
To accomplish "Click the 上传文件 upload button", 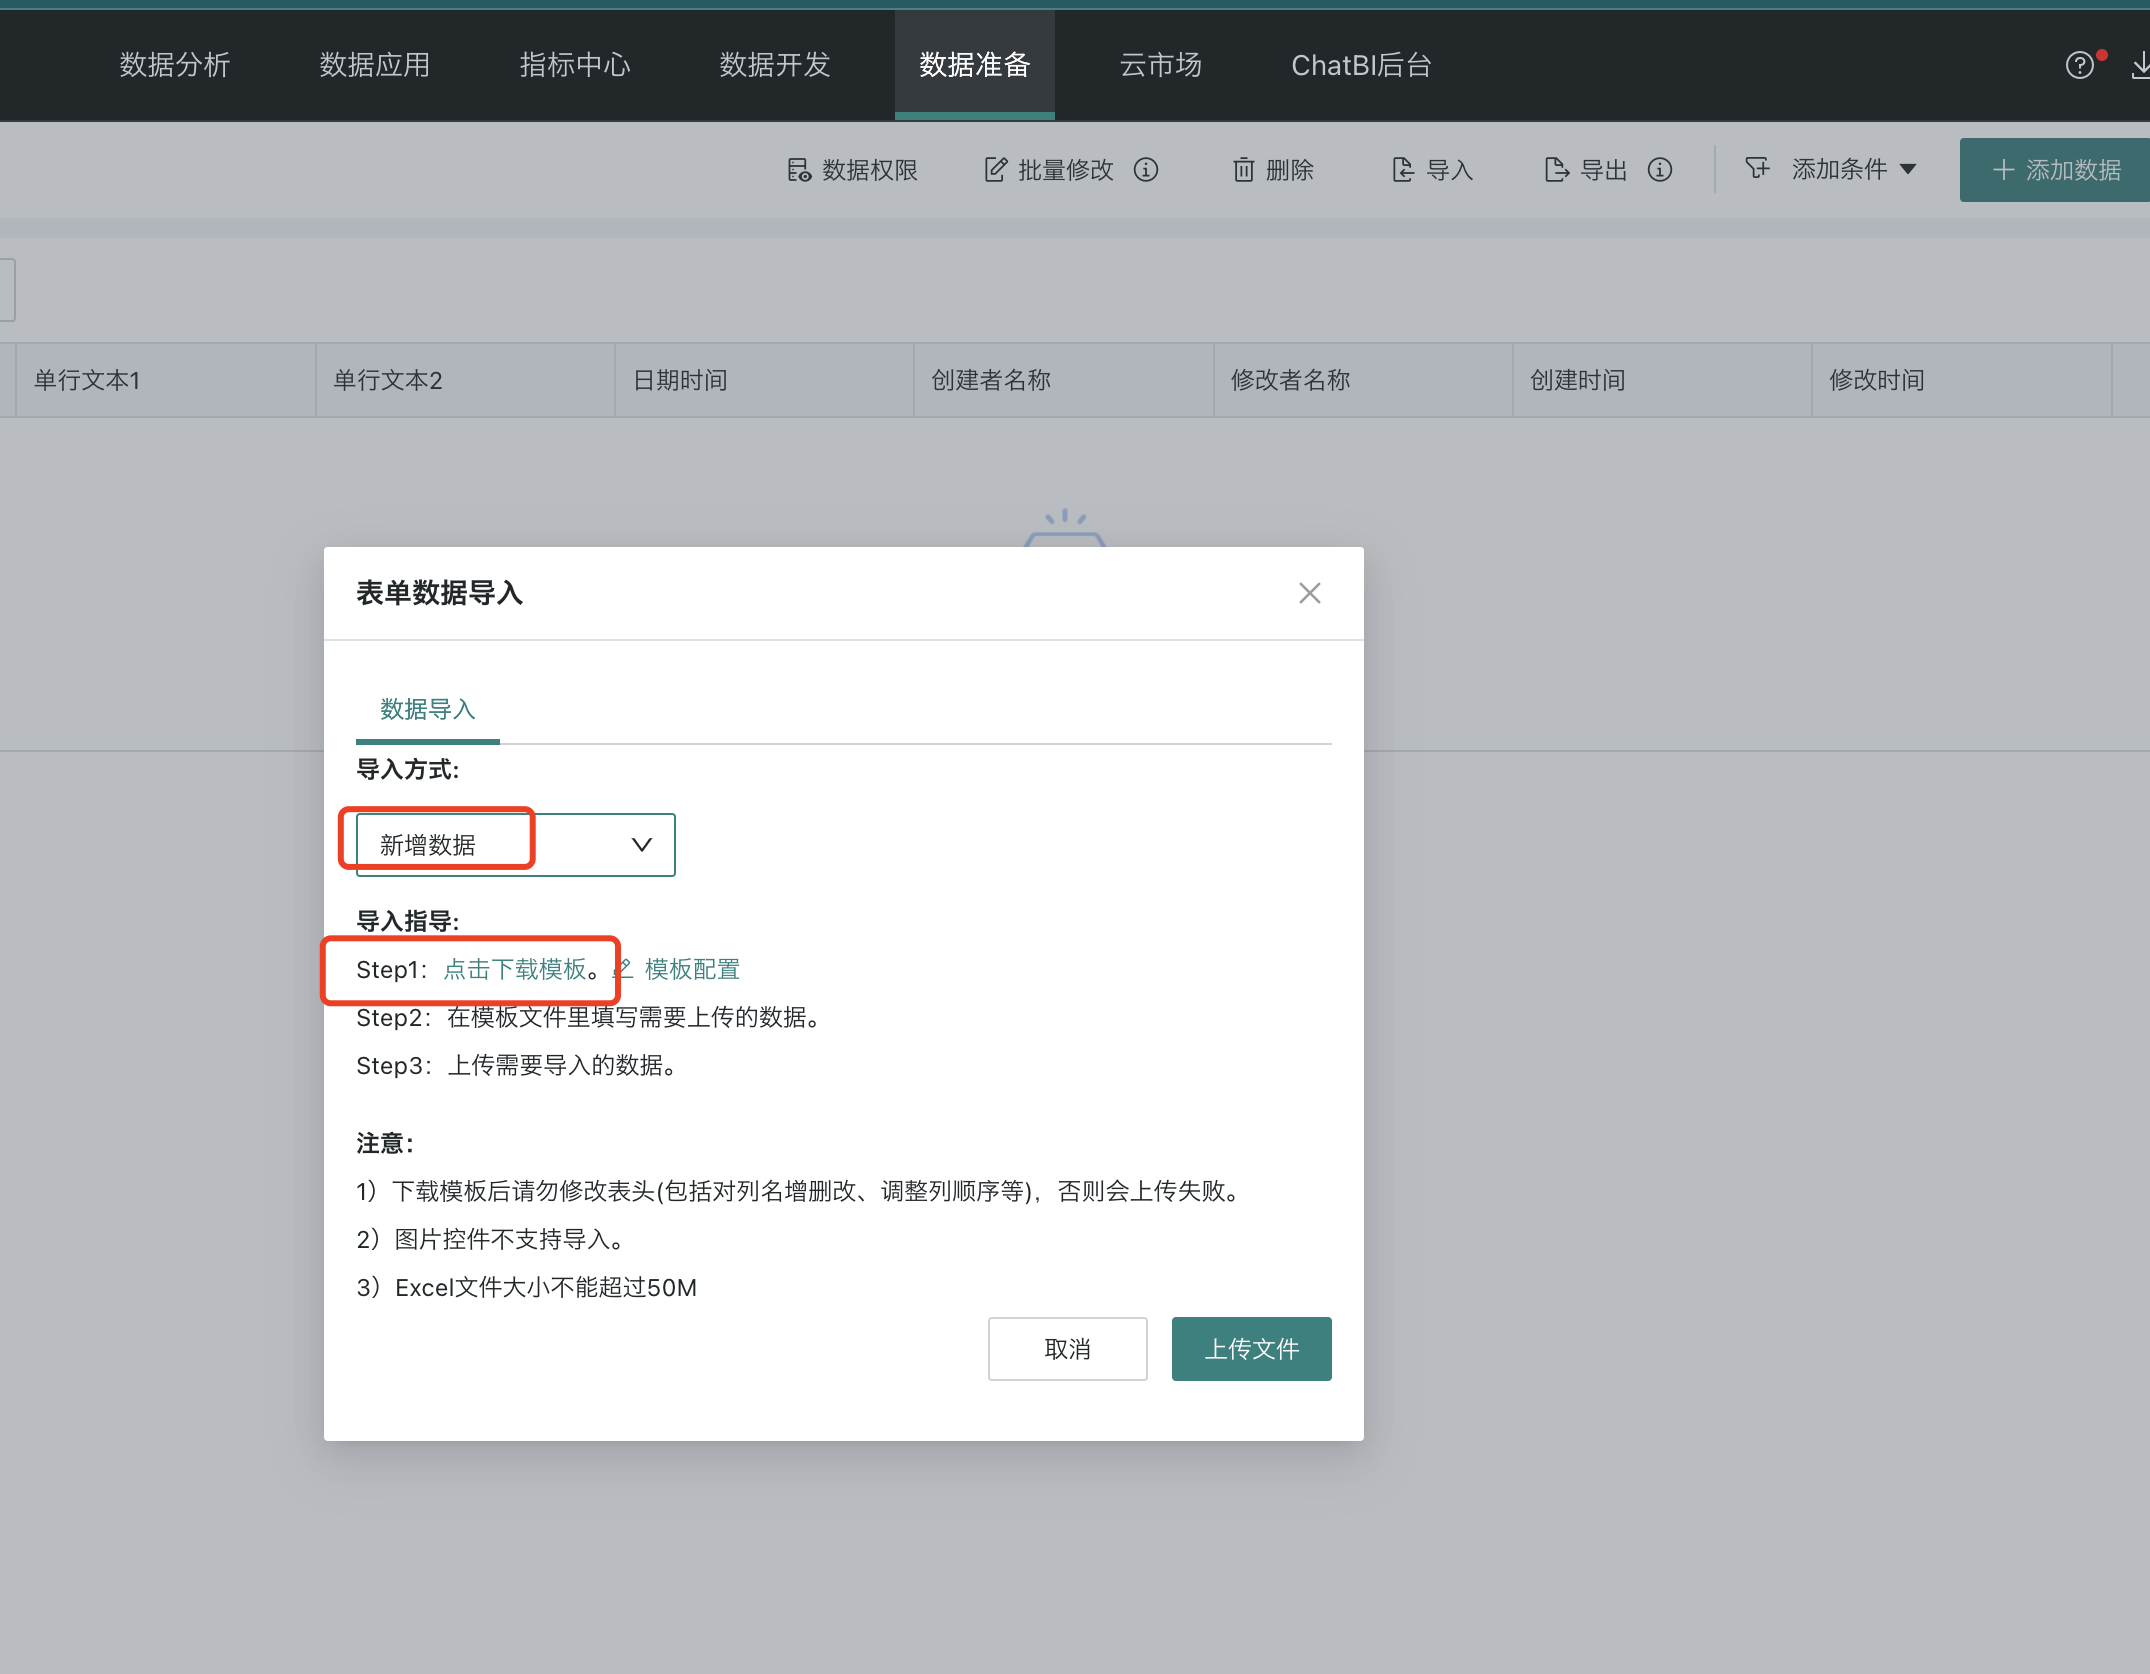I will (x=1251, y=1348).
